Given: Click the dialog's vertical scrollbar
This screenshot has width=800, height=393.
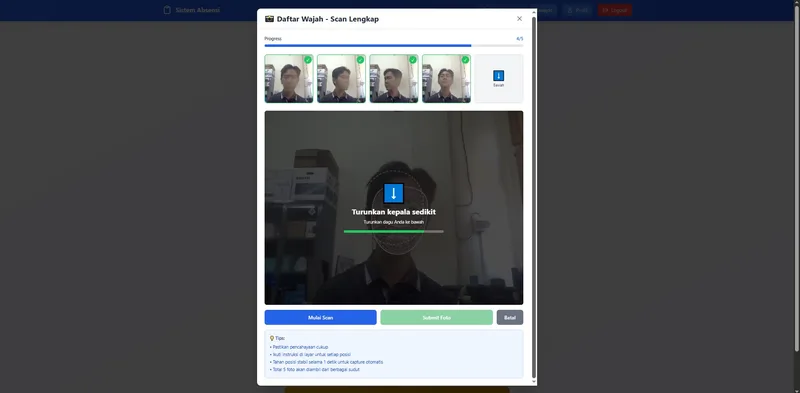Looking at the screenshot, I should 534,197.
